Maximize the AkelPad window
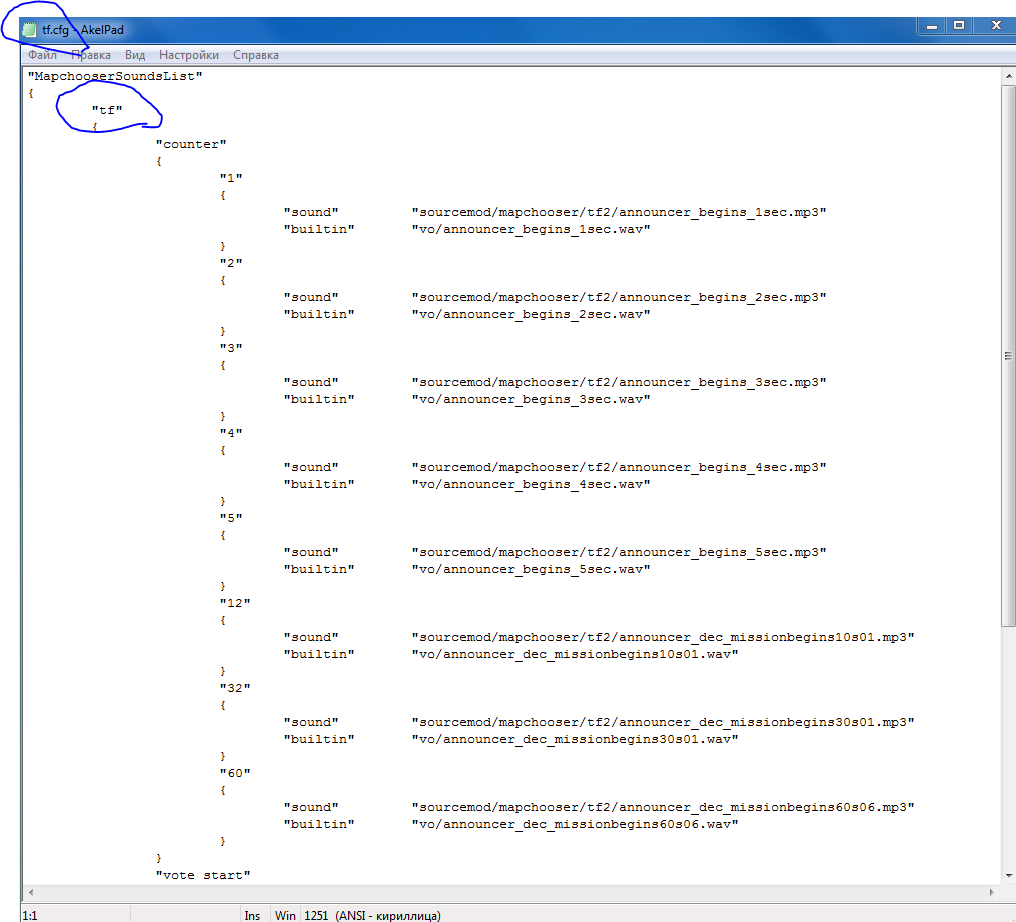 pos(959,26)
